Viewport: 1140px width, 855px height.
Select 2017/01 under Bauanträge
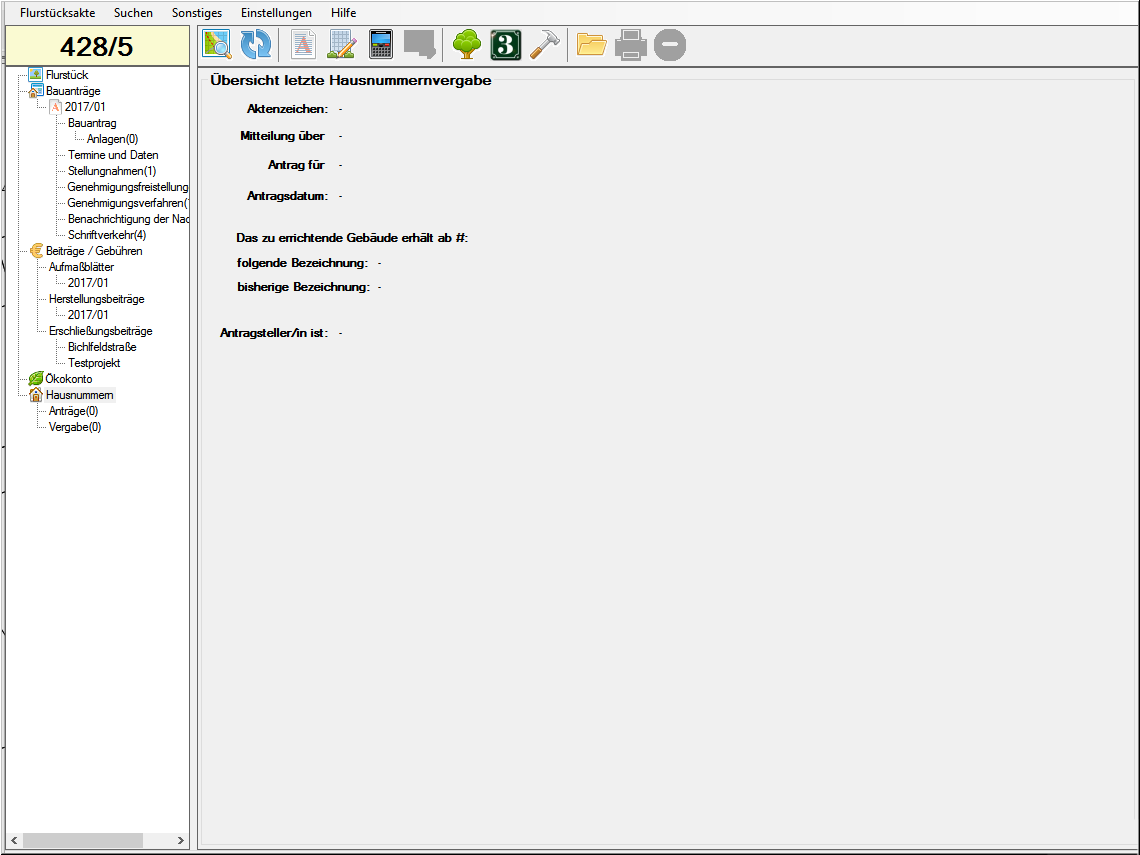[x=85, y=107]
